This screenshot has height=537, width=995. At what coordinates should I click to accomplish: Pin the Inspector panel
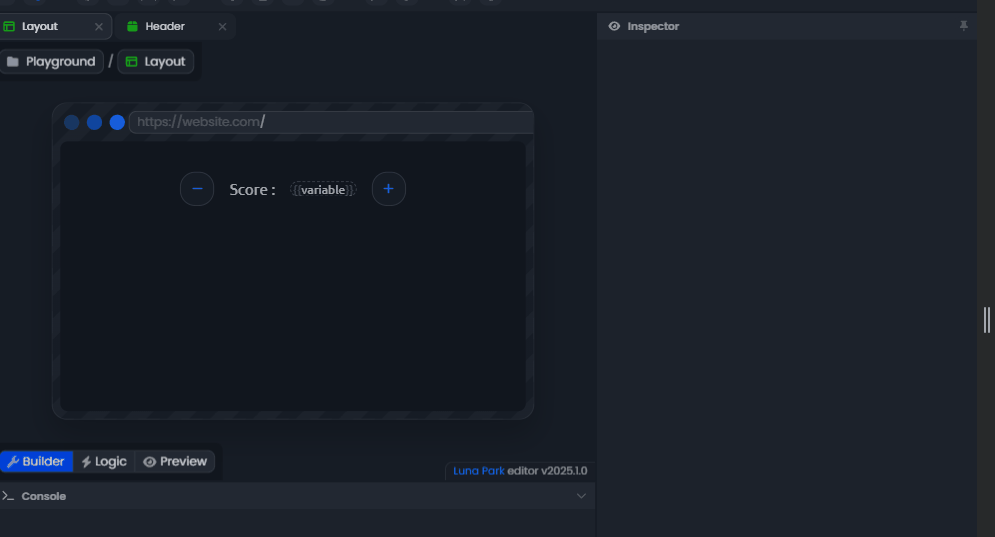[x=963, y=26]
